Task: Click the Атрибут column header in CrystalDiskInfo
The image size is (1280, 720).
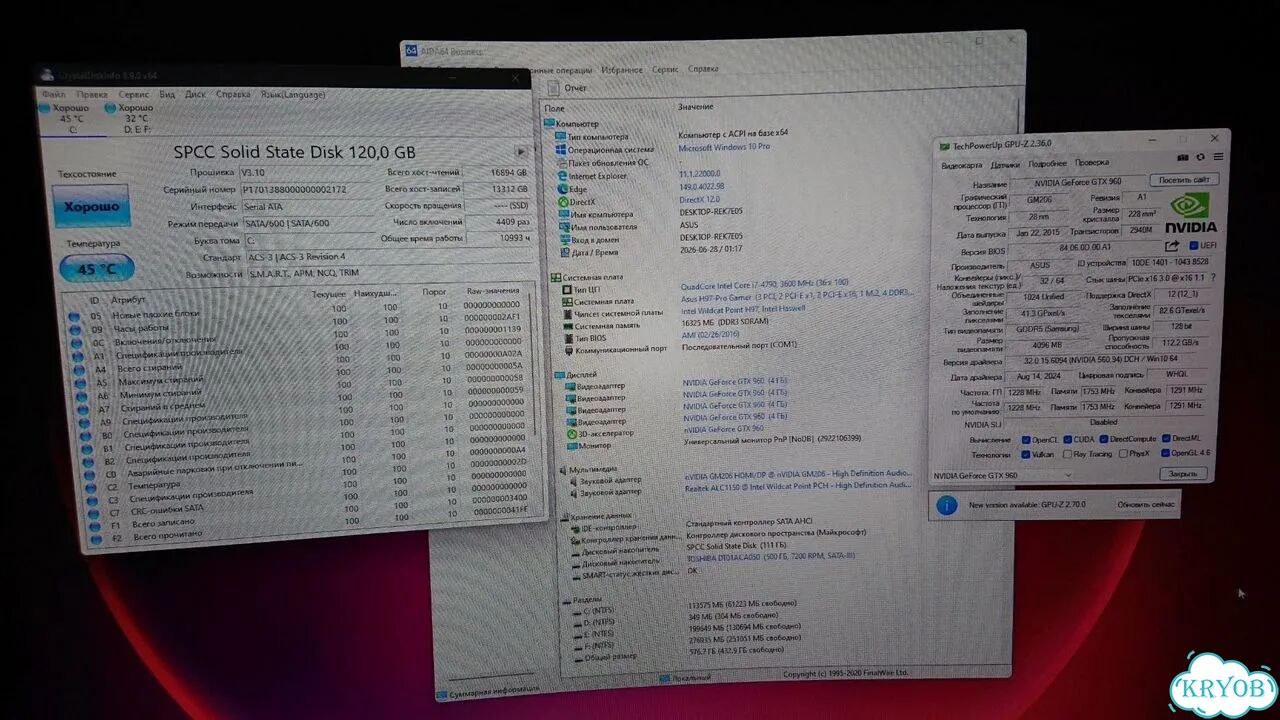Action: [x=129, y=300]
